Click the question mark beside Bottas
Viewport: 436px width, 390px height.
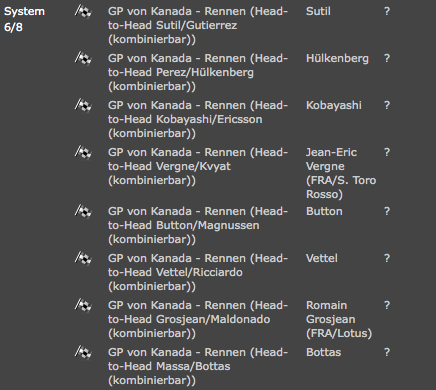pos(387,352)
